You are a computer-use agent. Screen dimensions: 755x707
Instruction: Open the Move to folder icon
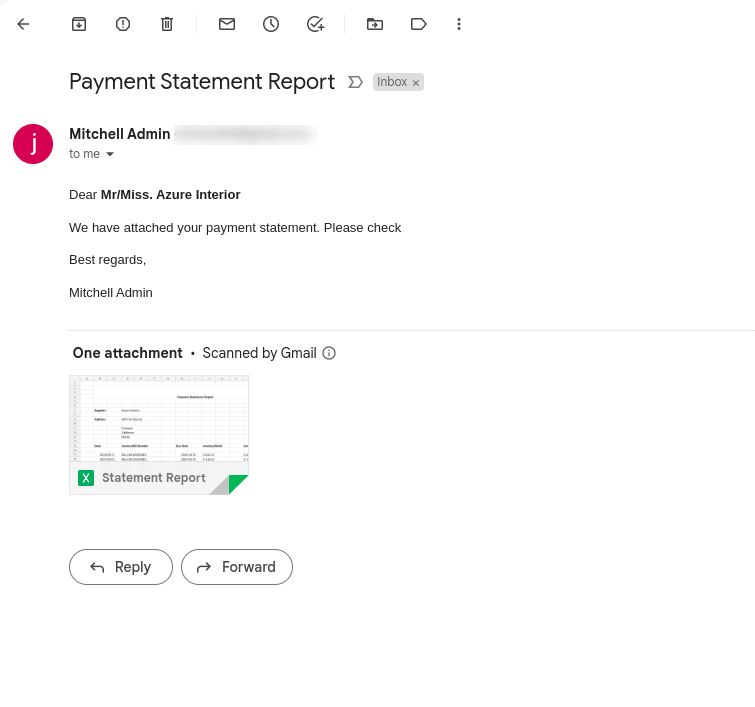point(375,24)
